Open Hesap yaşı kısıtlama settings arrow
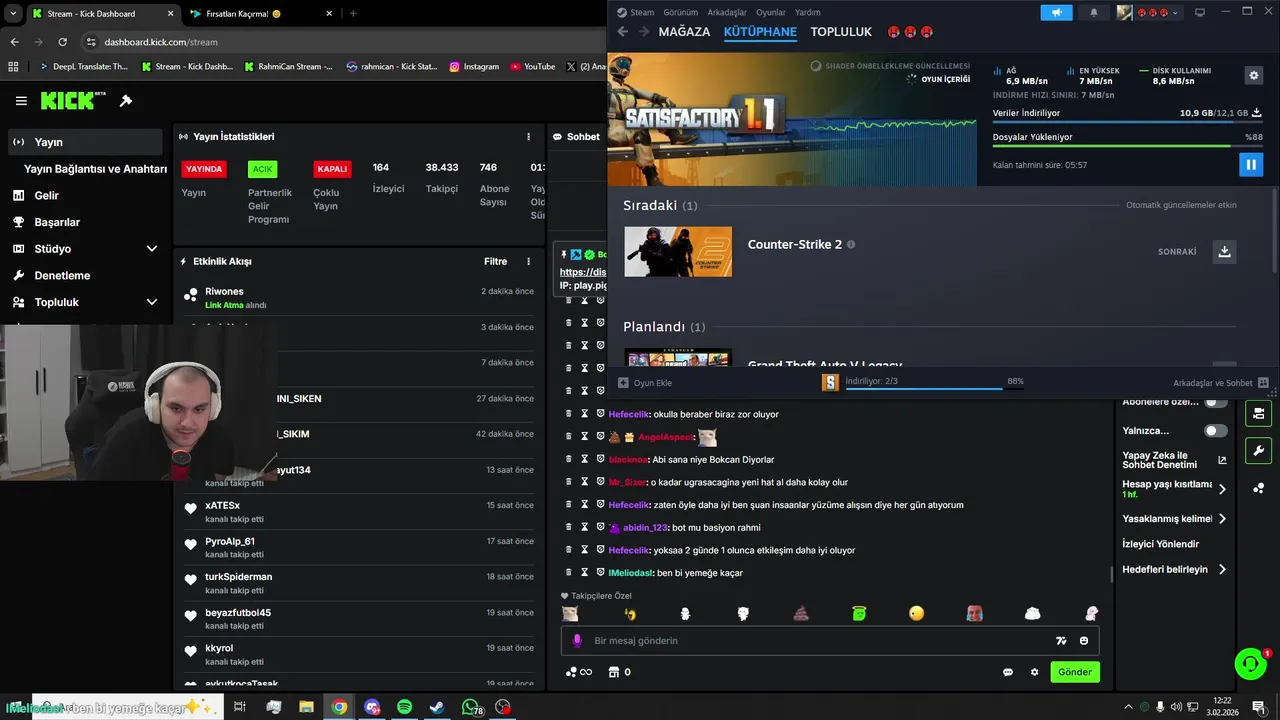1280x720 pixels. (x=1222, y=489)
